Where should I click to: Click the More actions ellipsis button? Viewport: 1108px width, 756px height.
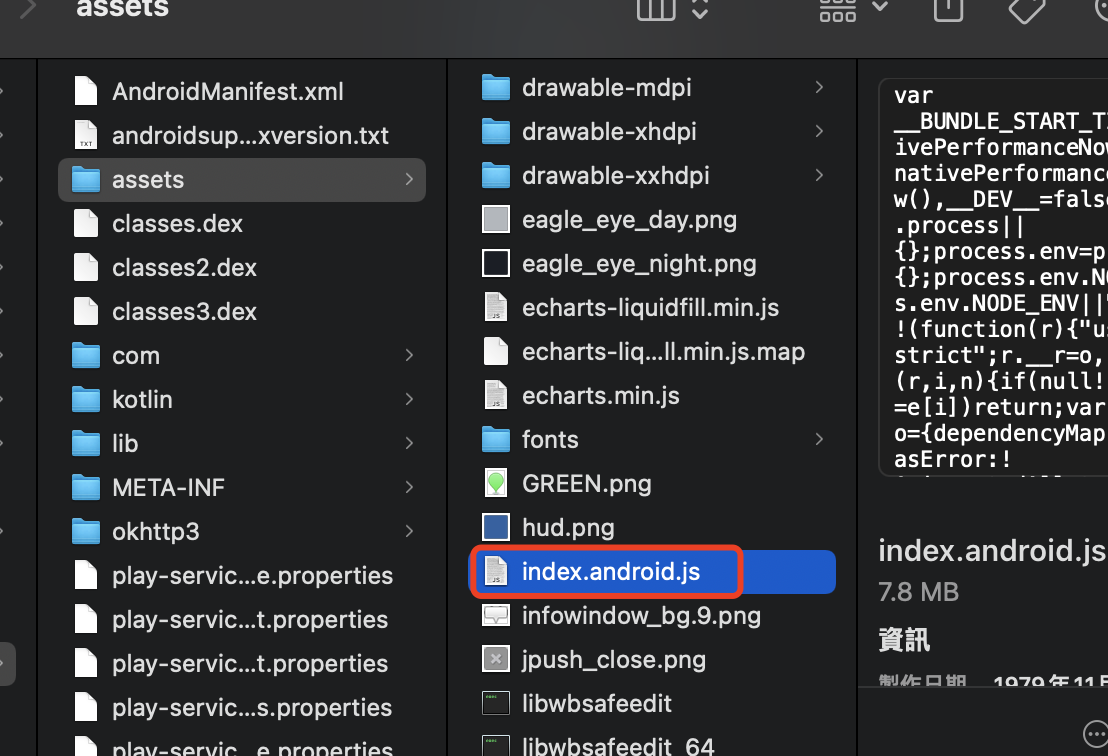coord(1096,733)
